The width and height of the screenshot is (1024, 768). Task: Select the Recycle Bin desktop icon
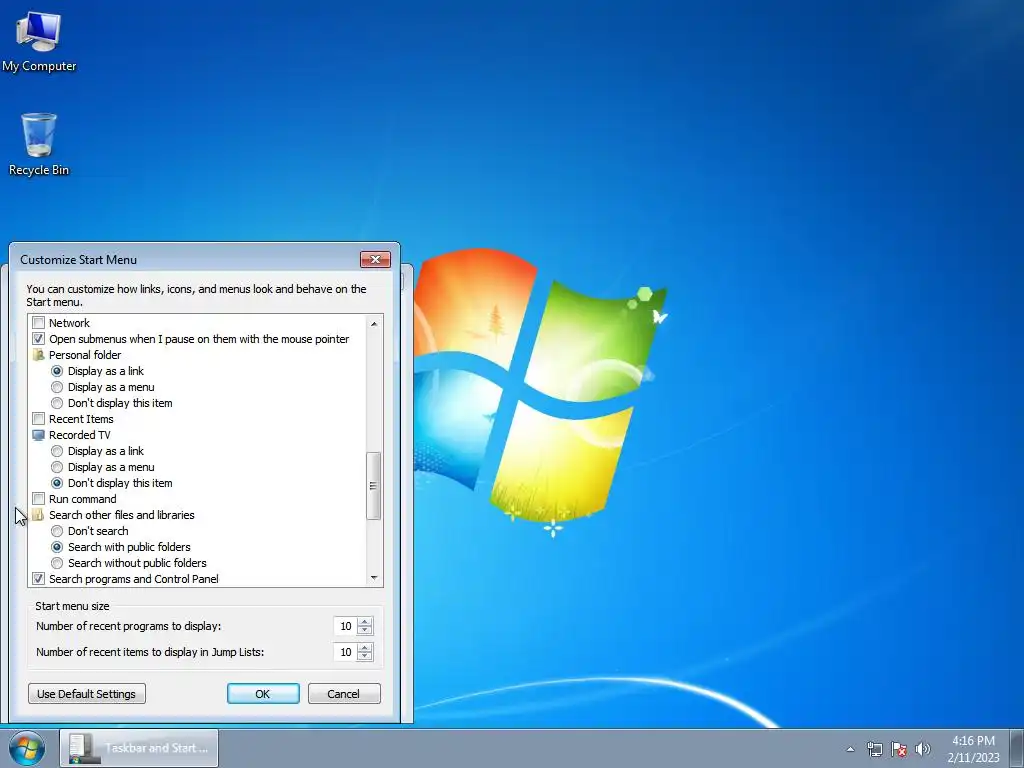pyautogui.click(x=39, y=144)
